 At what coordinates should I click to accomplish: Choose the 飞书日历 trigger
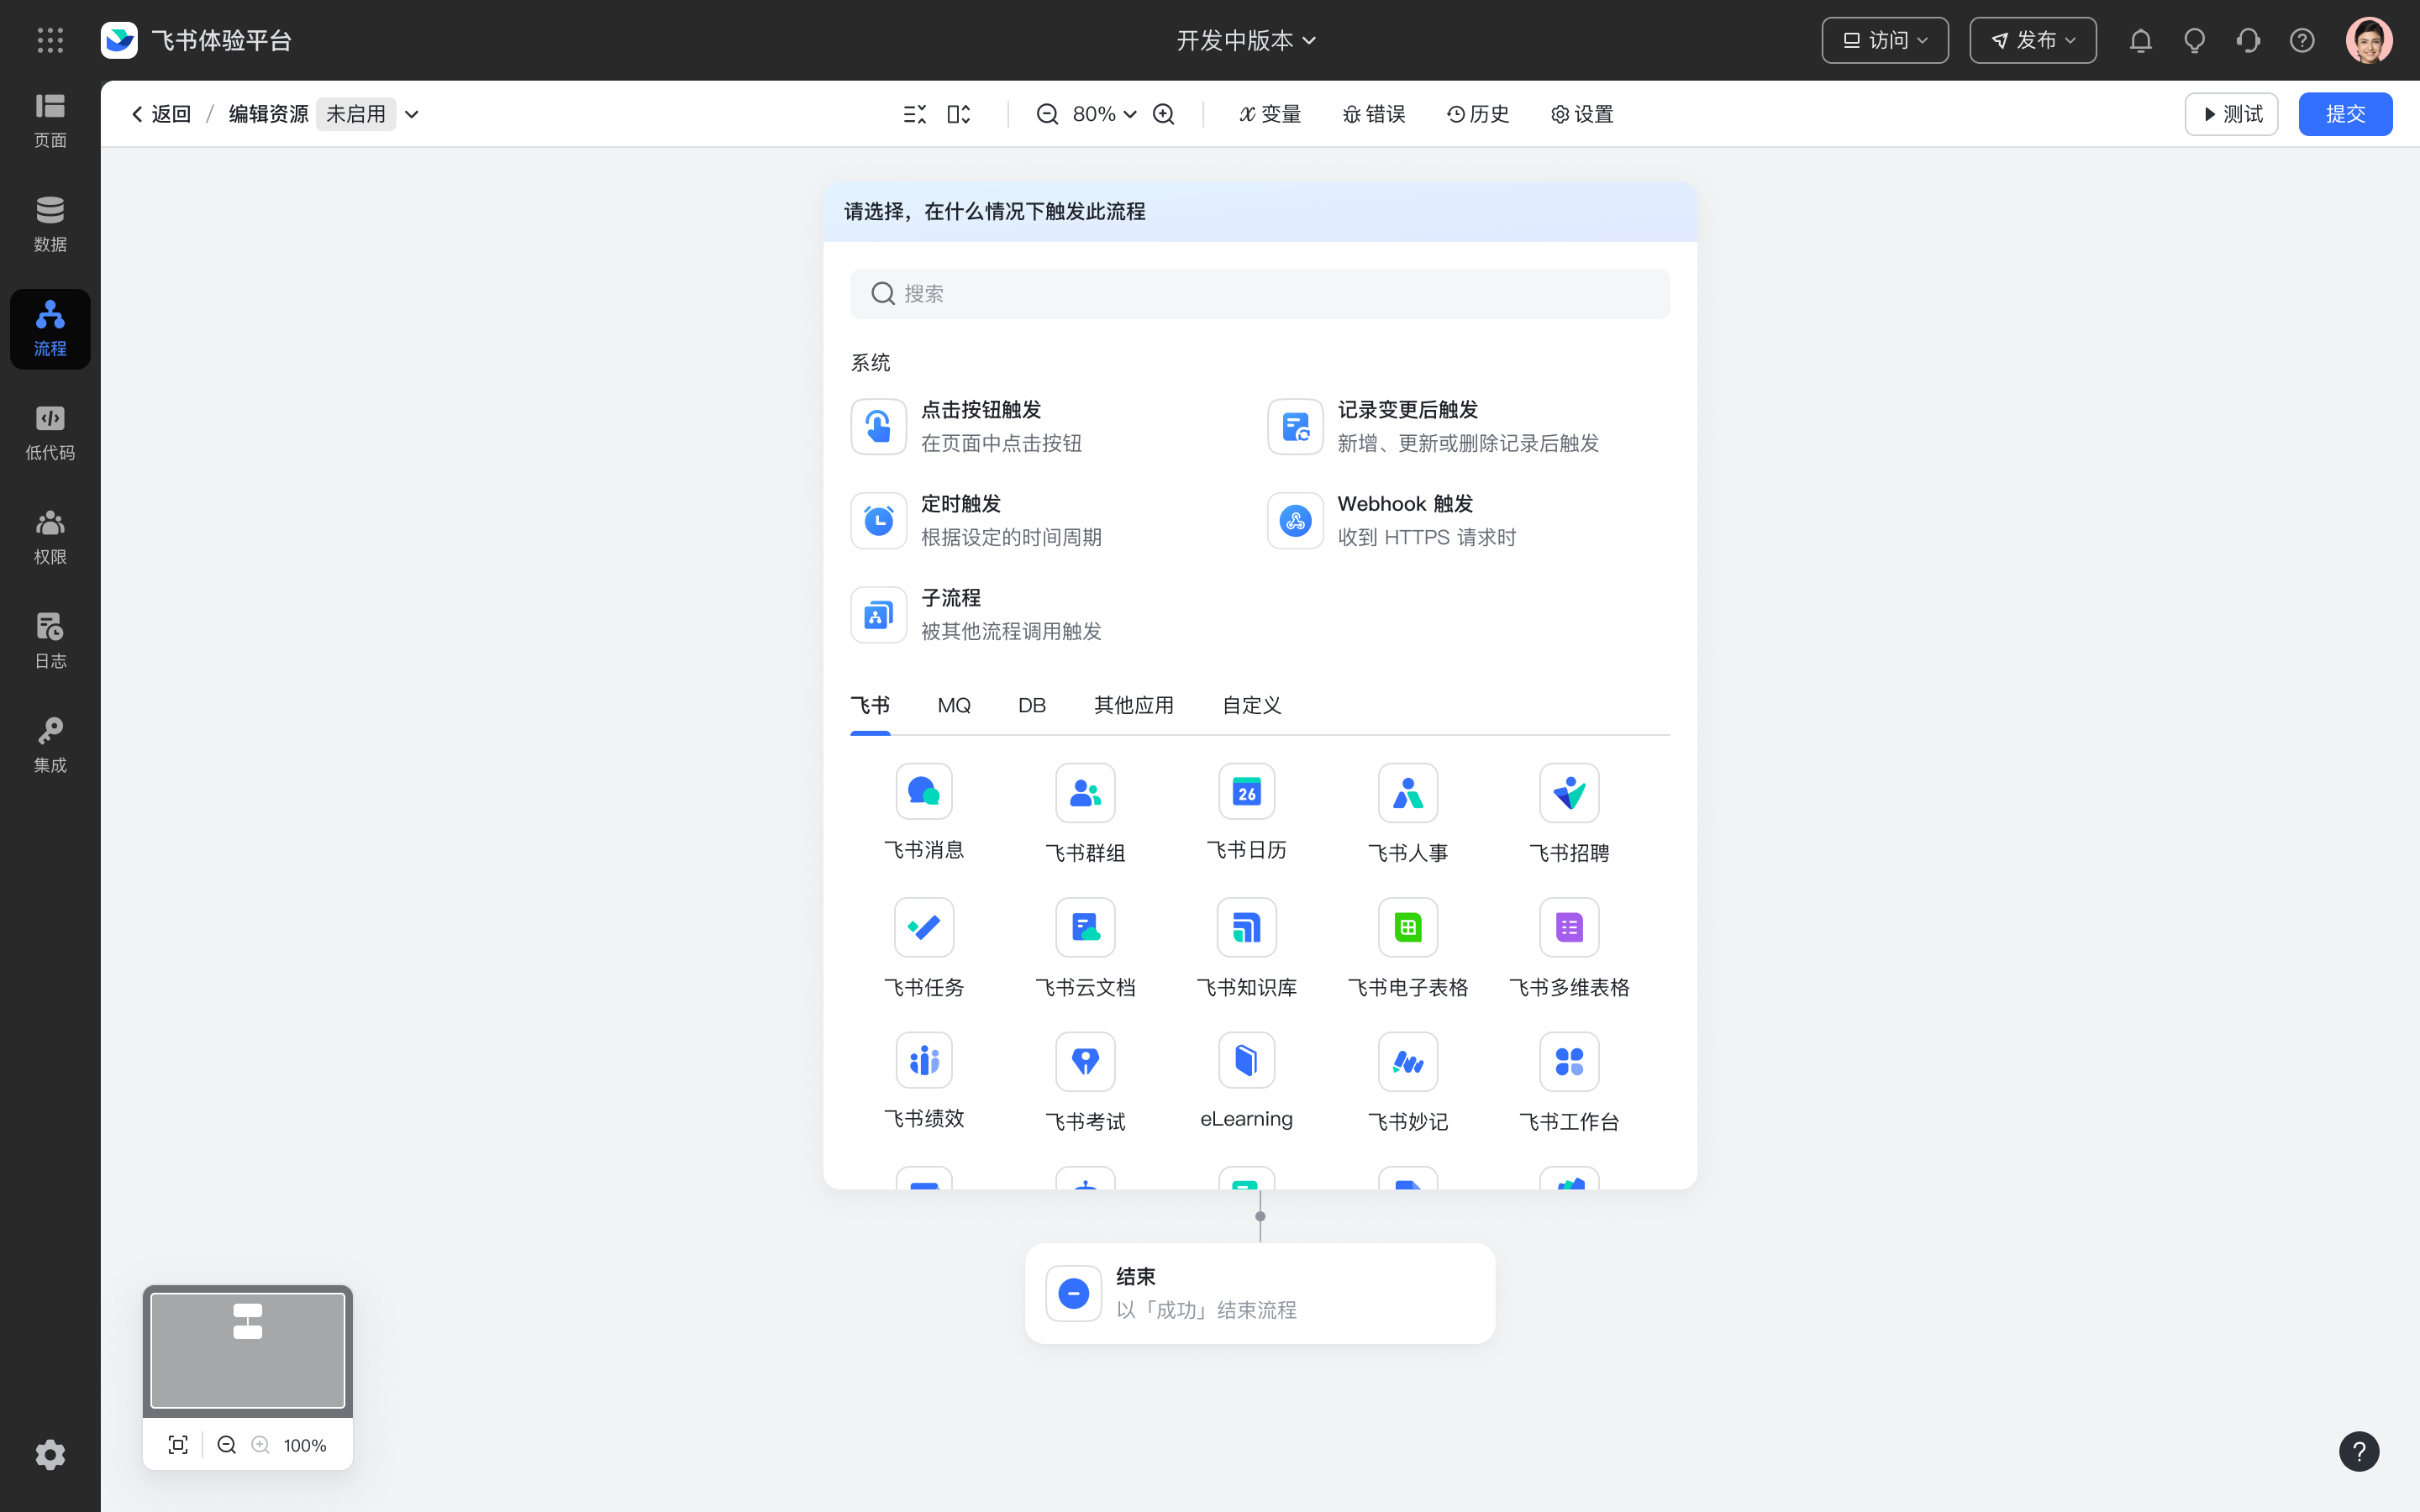pyautogui.click(x=1246, y=812)
